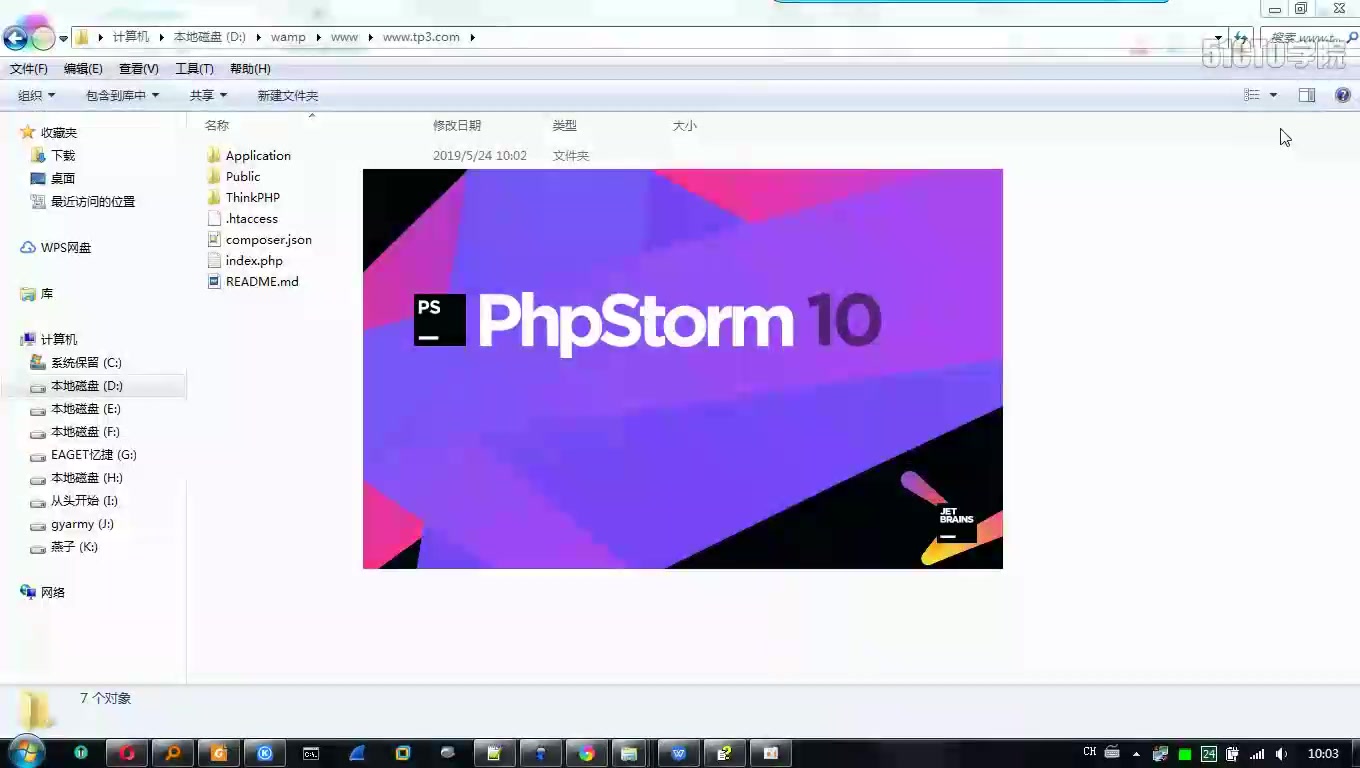Open the command prompt icon on the taskbar
The image size is (1360, 768).
311,753
